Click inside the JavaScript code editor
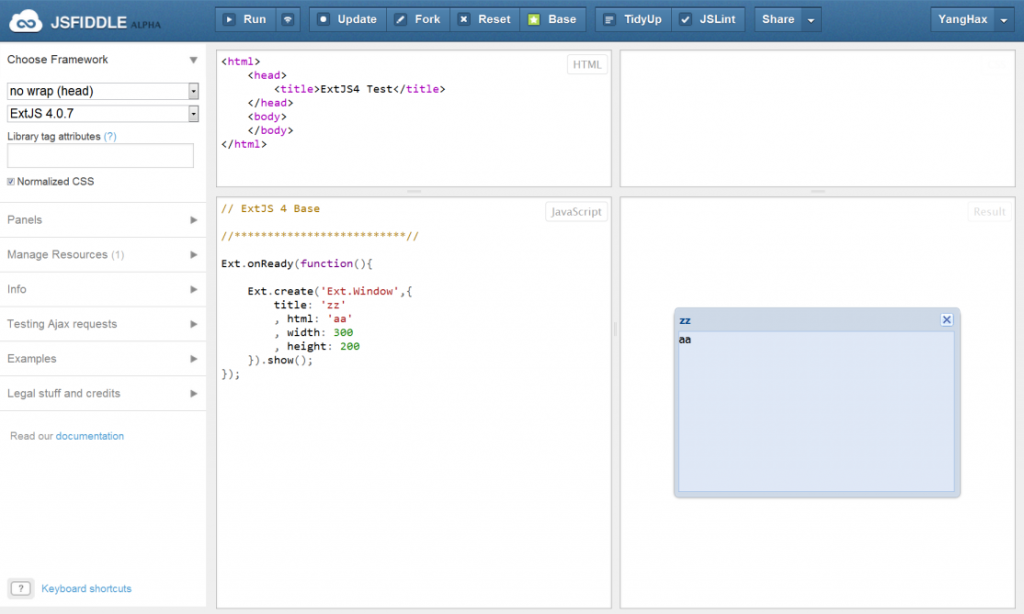 414,402
